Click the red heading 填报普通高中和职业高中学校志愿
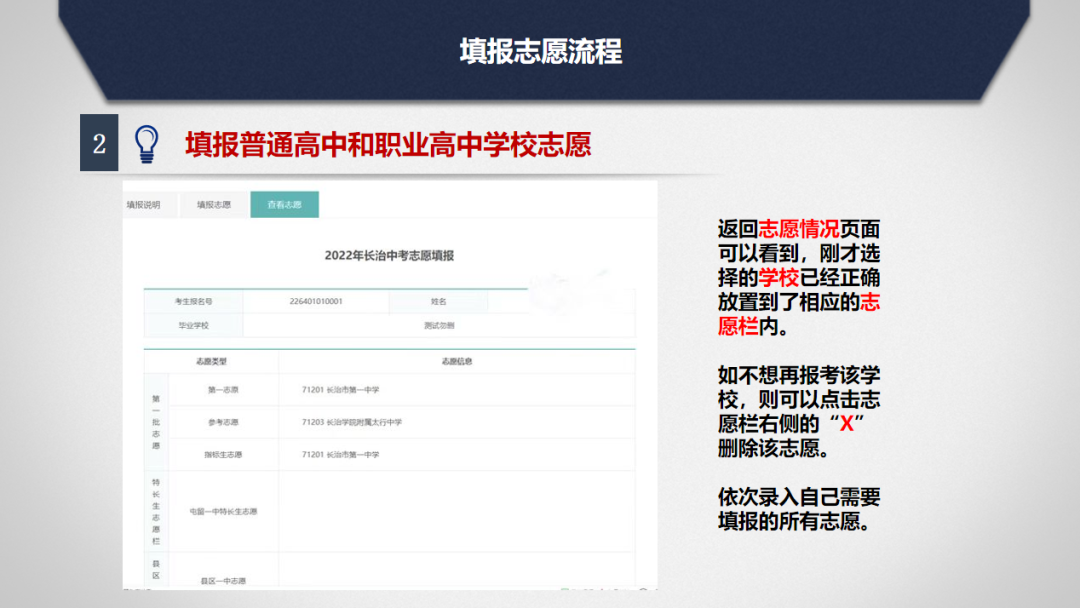 point(388,145)
